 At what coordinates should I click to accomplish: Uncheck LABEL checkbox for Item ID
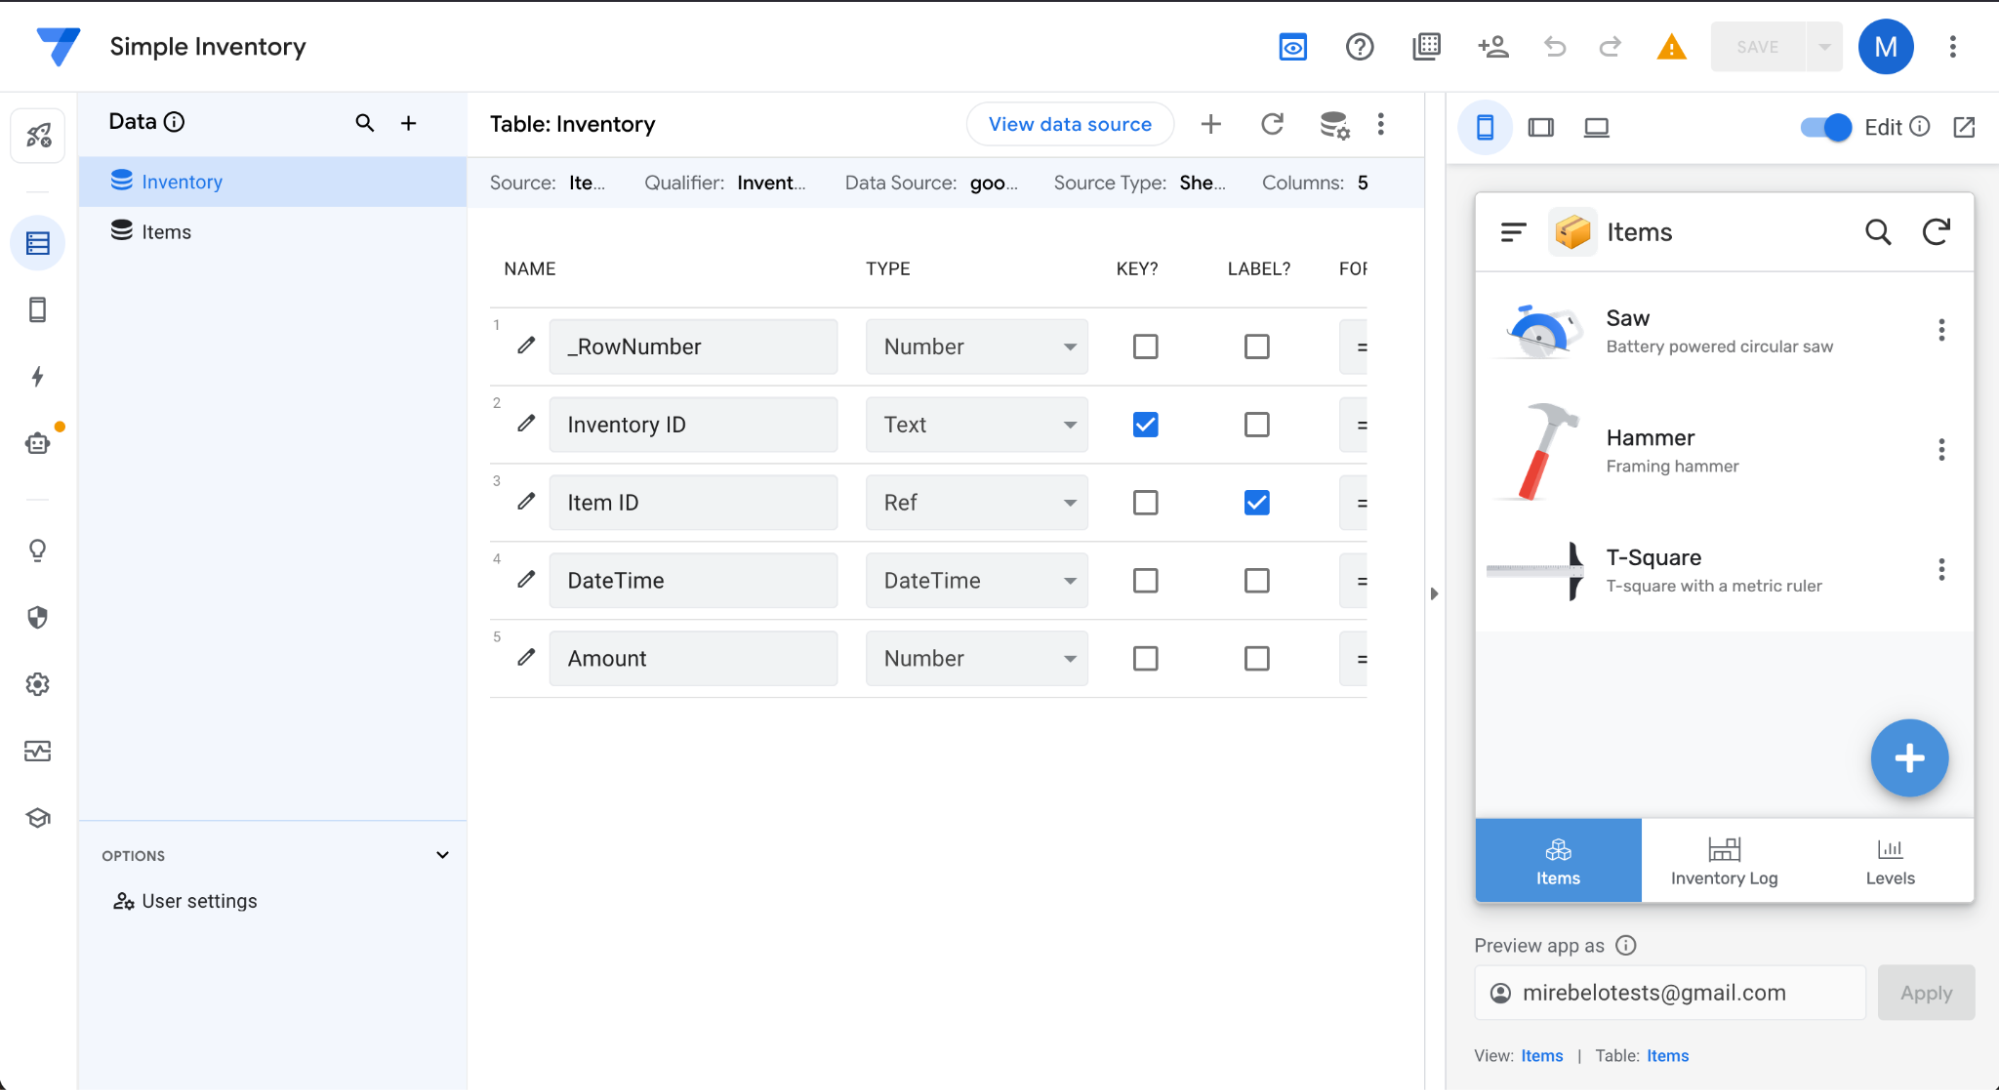[x=1257, y=502]
